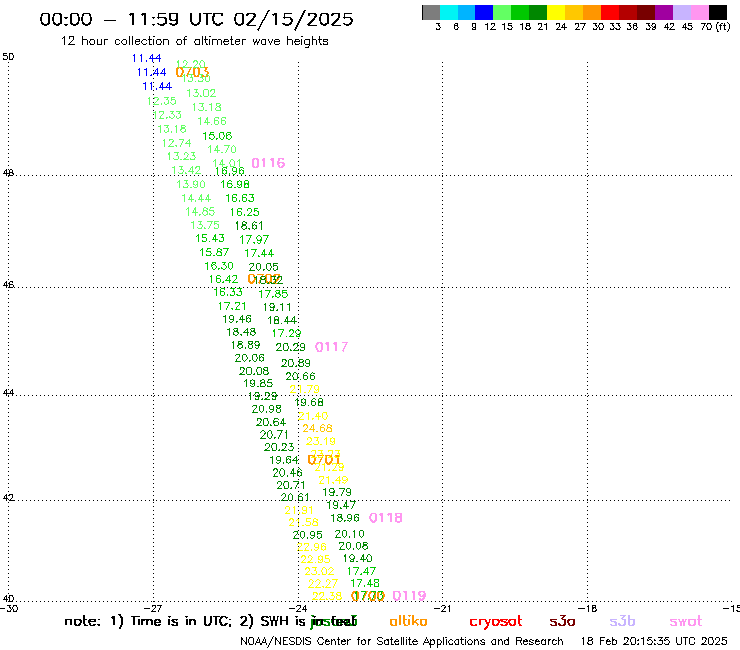Image resolution: width=740 pixels, height=650 pixels.
Task: Click the yellow '21.79' wave height value
Action: [304, 389]
